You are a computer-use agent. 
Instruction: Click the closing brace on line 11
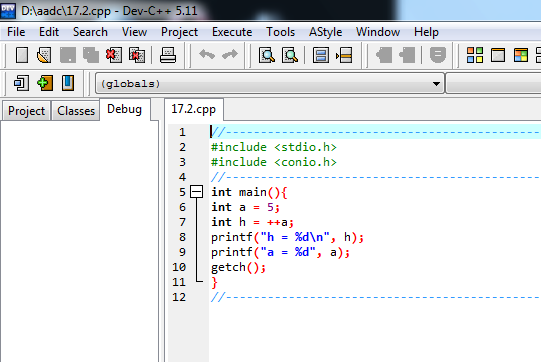pos(214,282)
